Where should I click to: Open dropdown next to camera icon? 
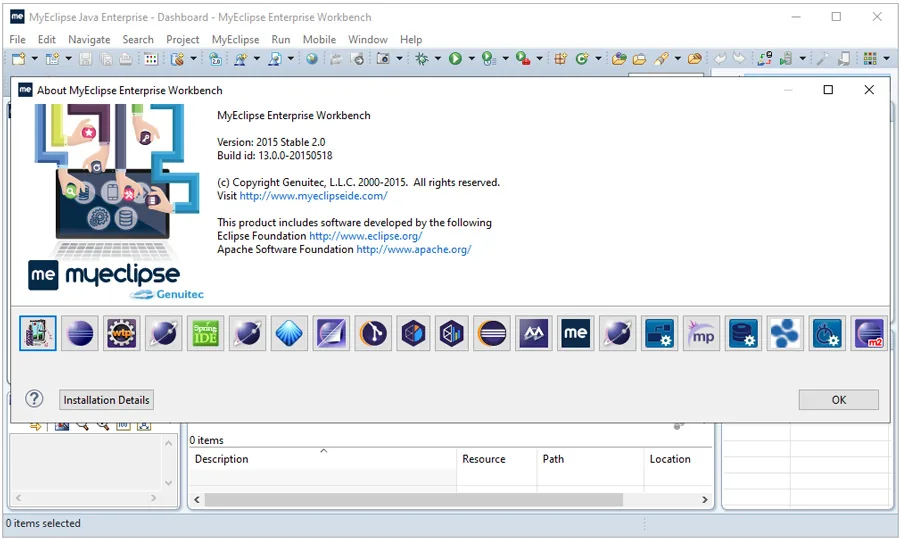pos(399,59)
